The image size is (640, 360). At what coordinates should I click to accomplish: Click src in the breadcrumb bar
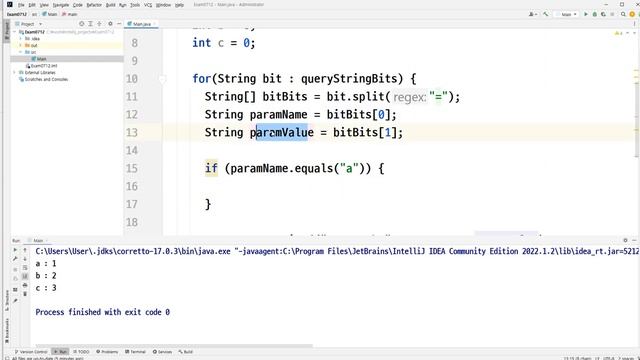pyautogui.click(x=34, y=14)
